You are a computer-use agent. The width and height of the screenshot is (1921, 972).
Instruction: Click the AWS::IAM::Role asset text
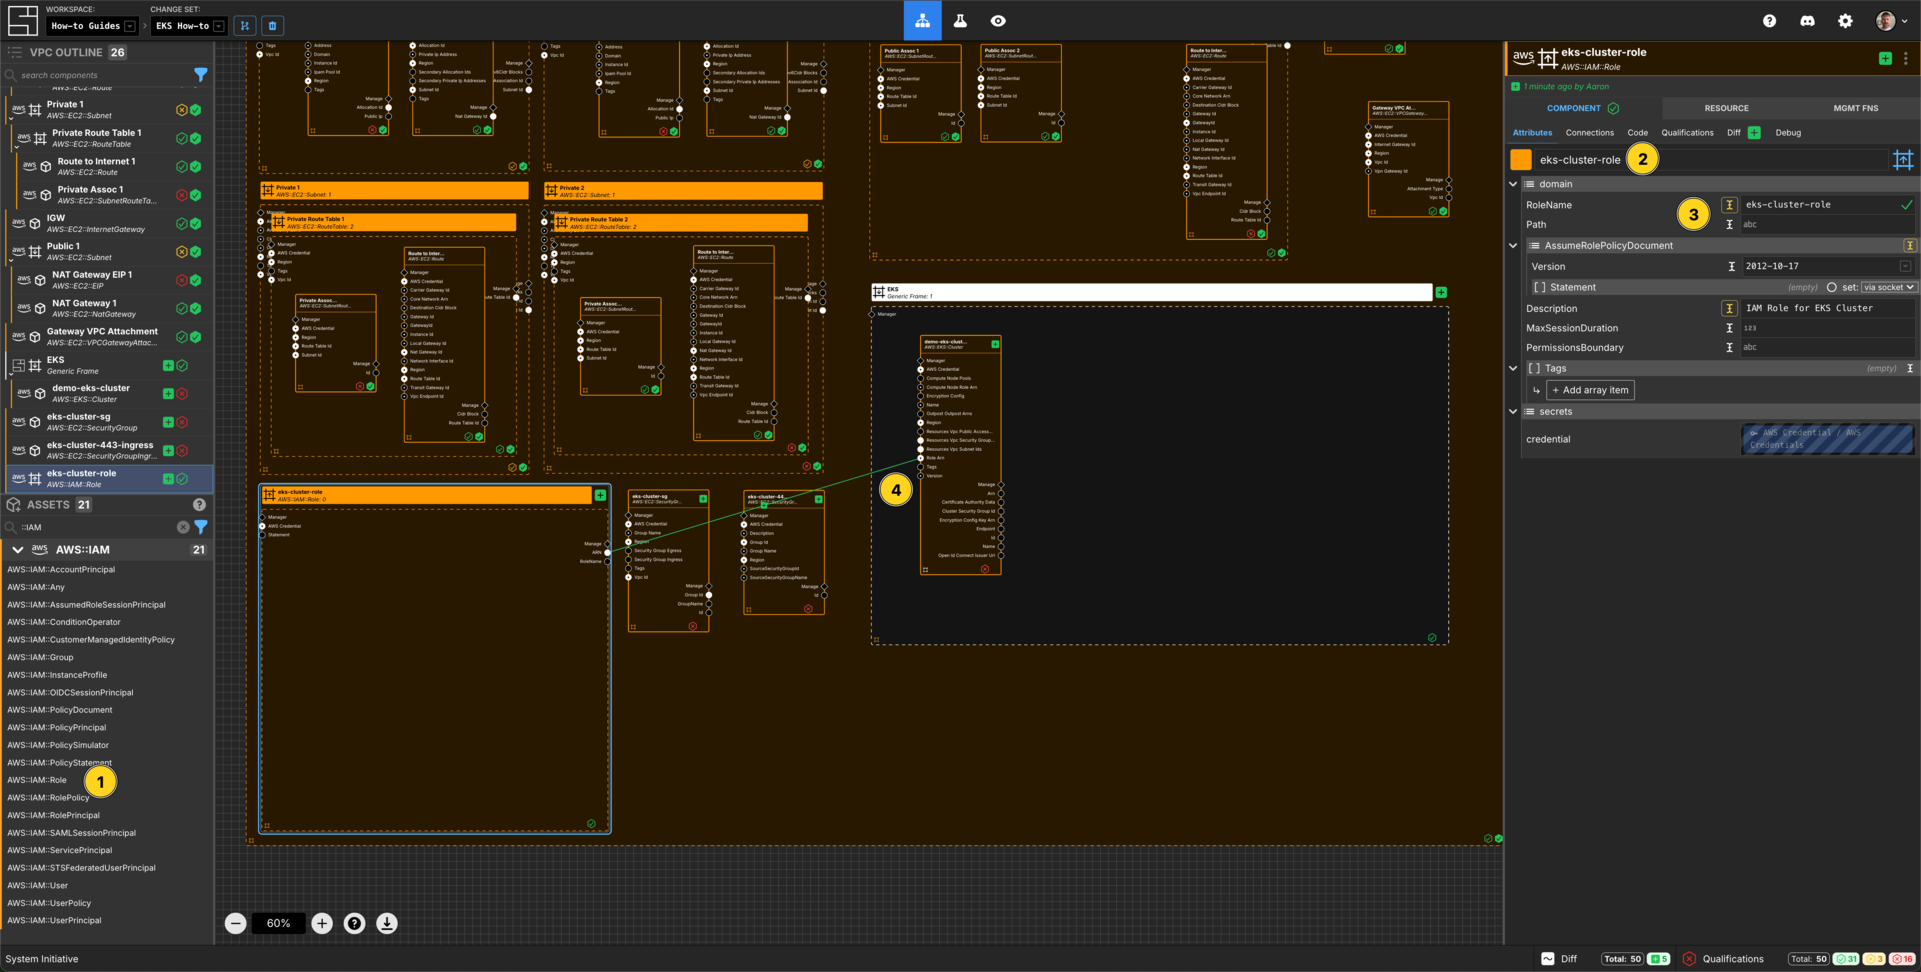point(37,780)
